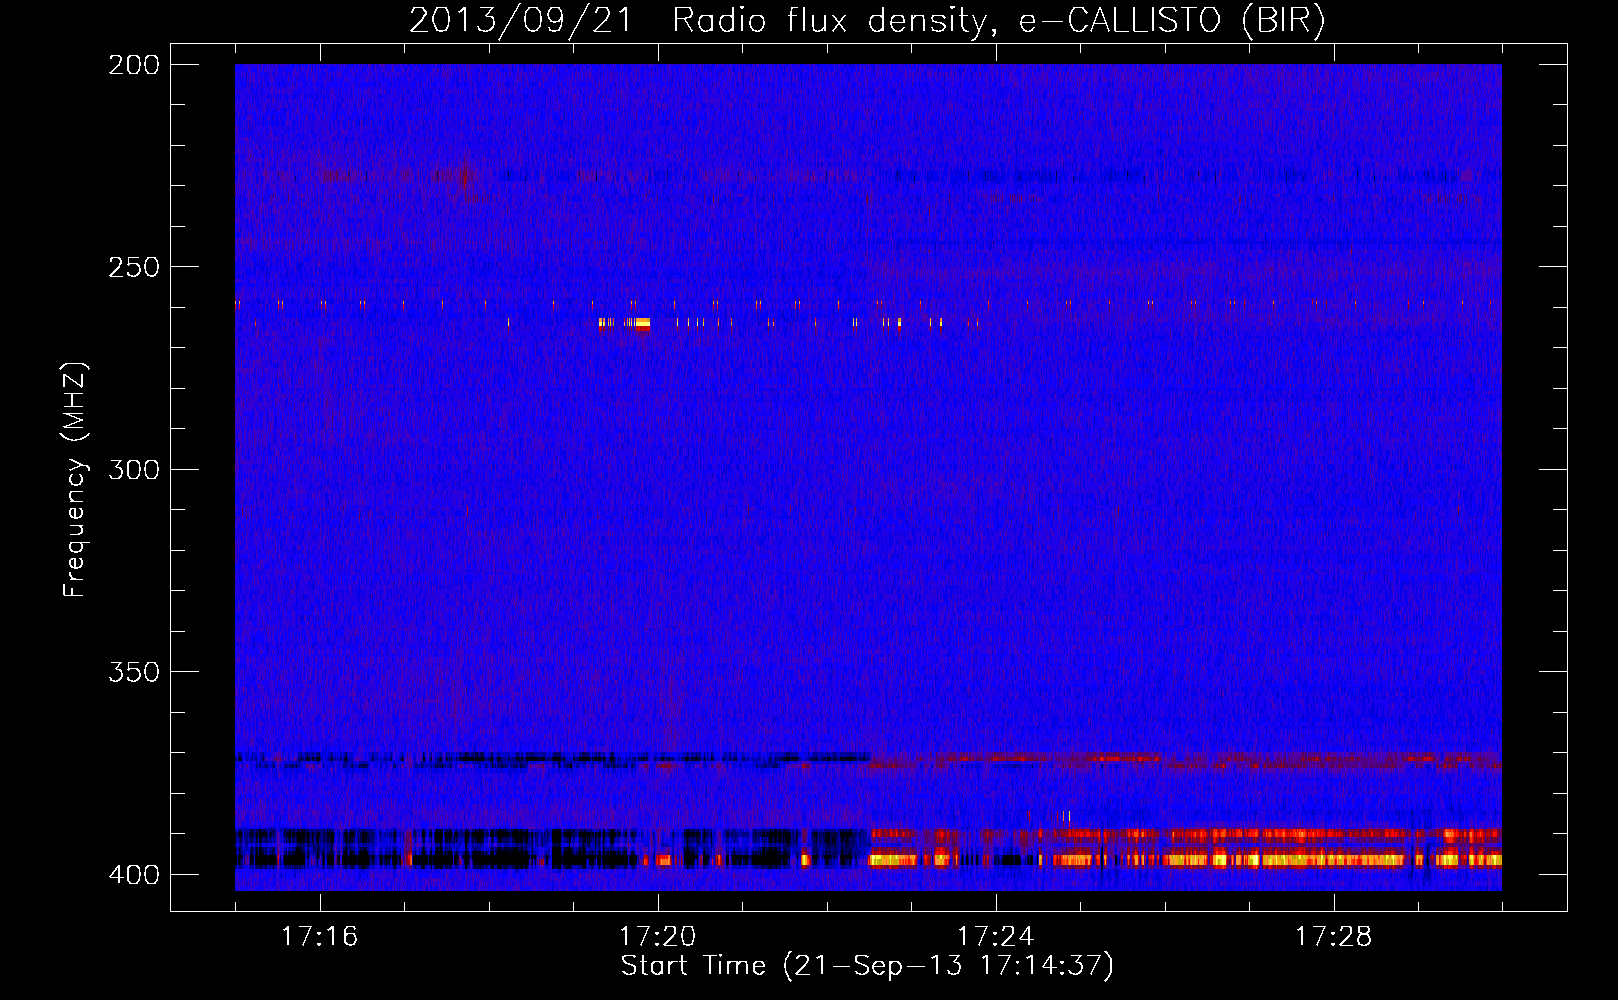Click the 17:20 time tick label
This screenshot has height=1000, width=1618.
click(658, 936)
